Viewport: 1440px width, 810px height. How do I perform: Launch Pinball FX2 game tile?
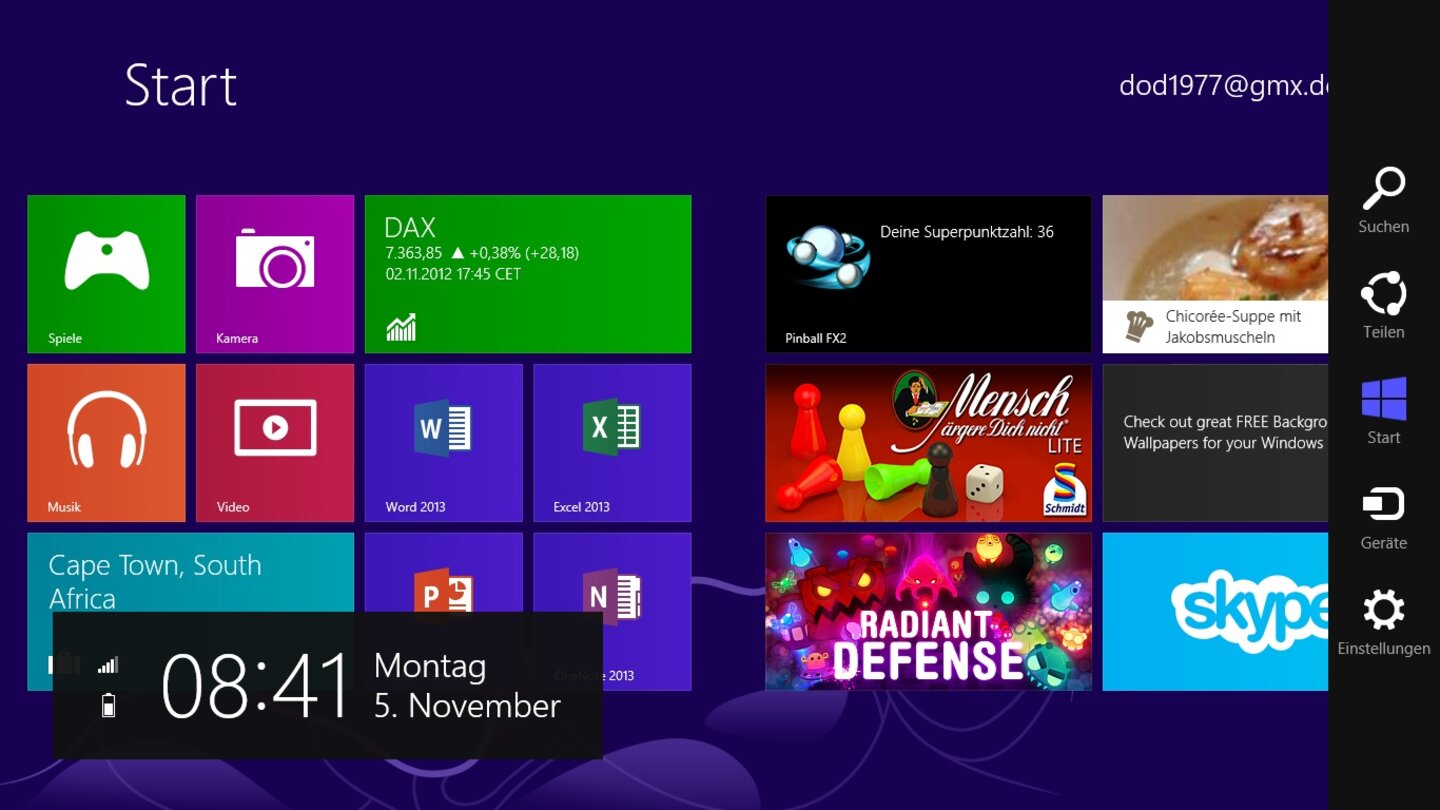point(928,274)
